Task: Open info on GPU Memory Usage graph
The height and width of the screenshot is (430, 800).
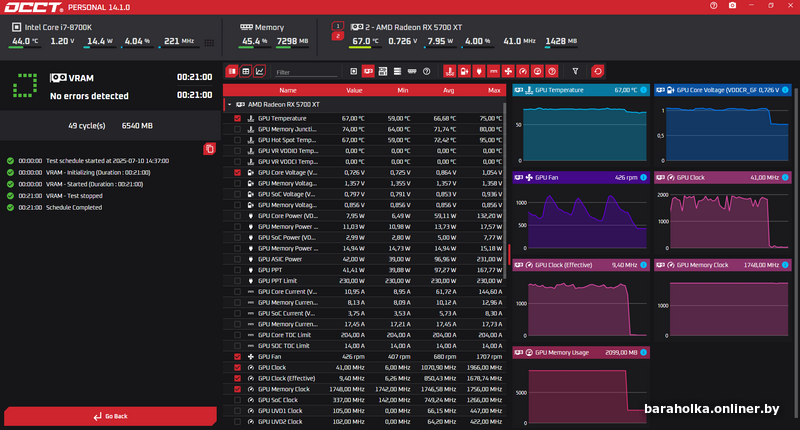Action: click(x=643, y=352)
